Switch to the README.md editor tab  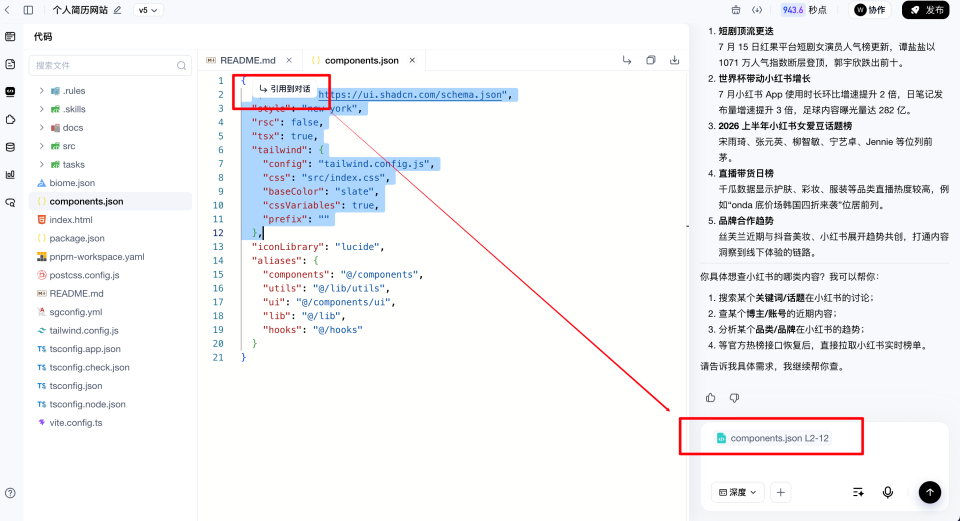[247, 60]
